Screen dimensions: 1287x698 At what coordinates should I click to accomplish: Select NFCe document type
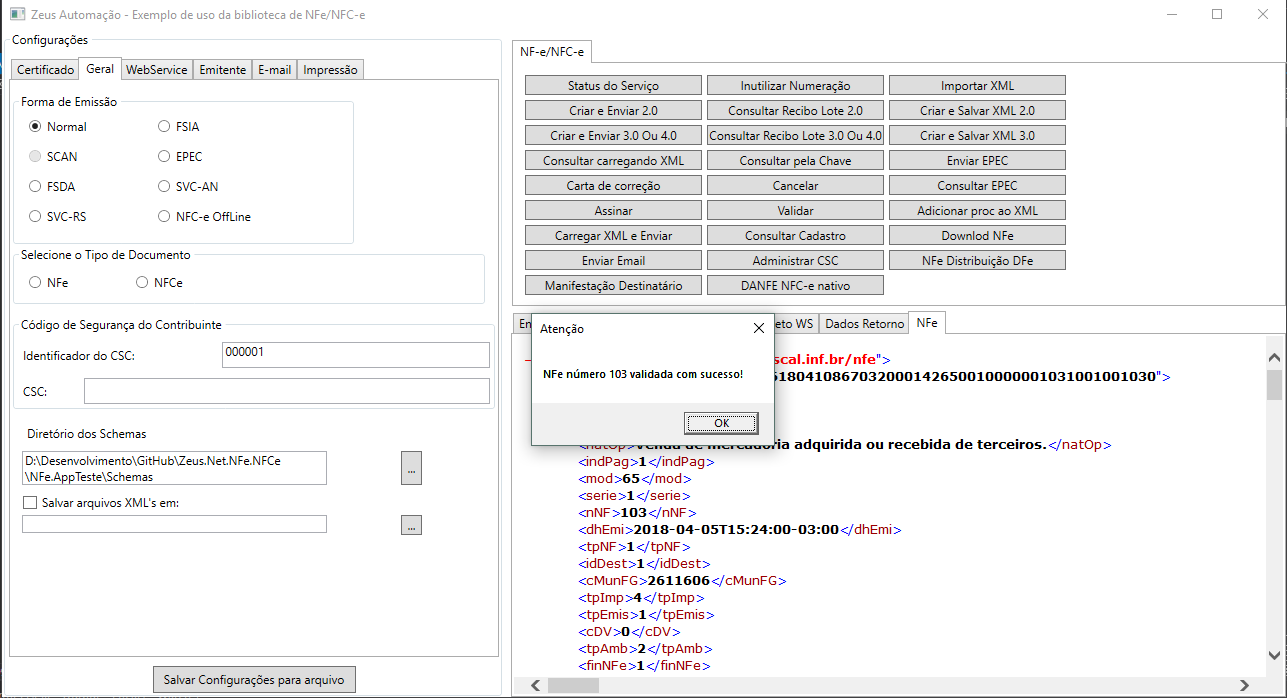point(142,283)
